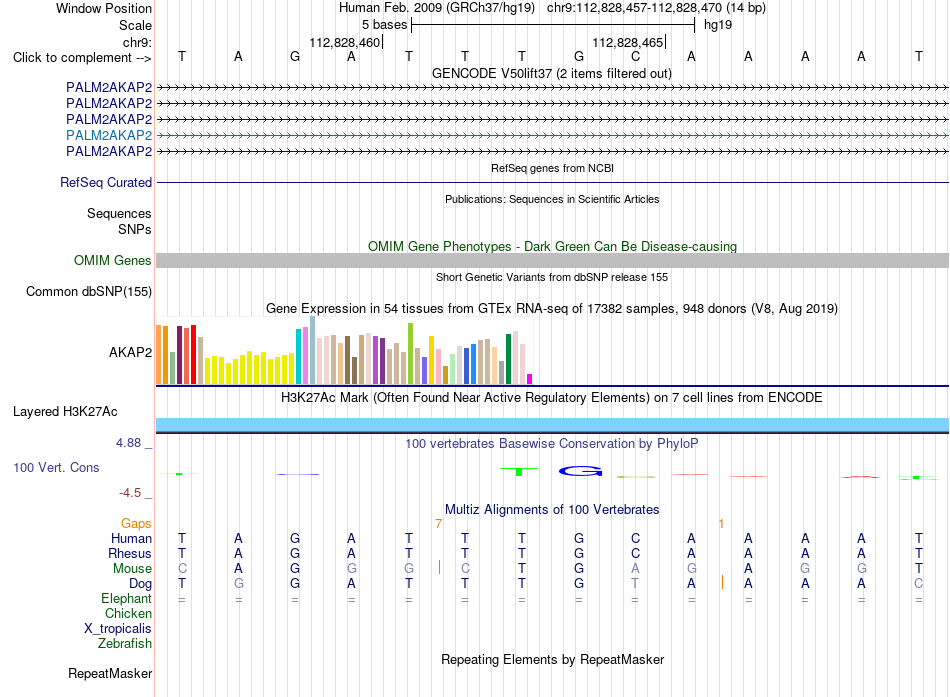The image size is (950, 697).
Task: Click the 'OMIM Genes' side label
Action: [x=113, y=261]
